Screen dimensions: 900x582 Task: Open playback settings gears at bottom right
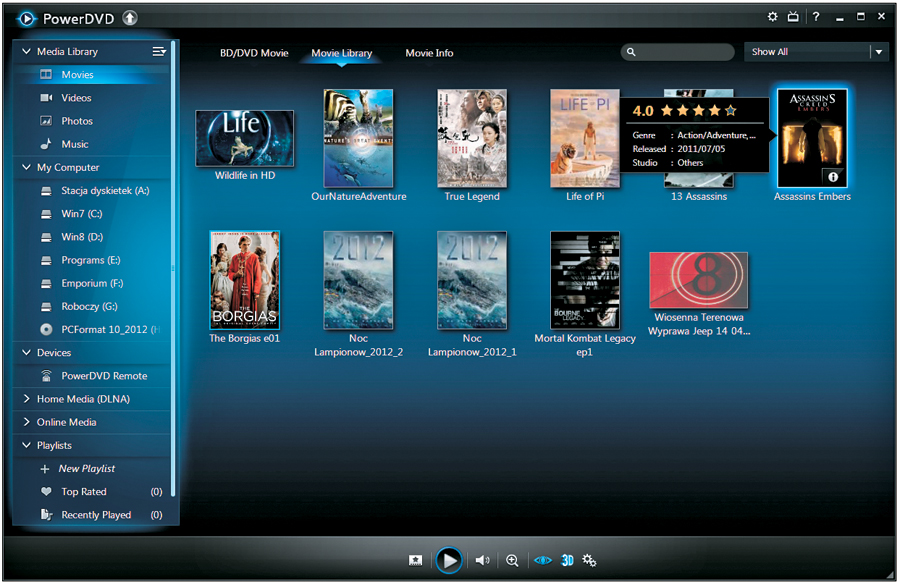[x=589, y=560]
